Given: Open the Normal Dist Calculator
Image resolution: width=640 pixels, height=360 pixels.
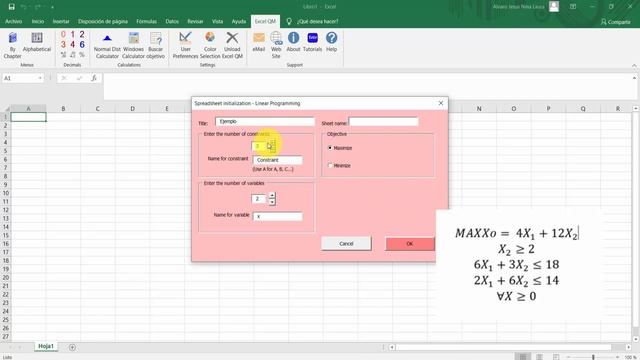Looking at the screenshot, I should [x=107, y=45].
